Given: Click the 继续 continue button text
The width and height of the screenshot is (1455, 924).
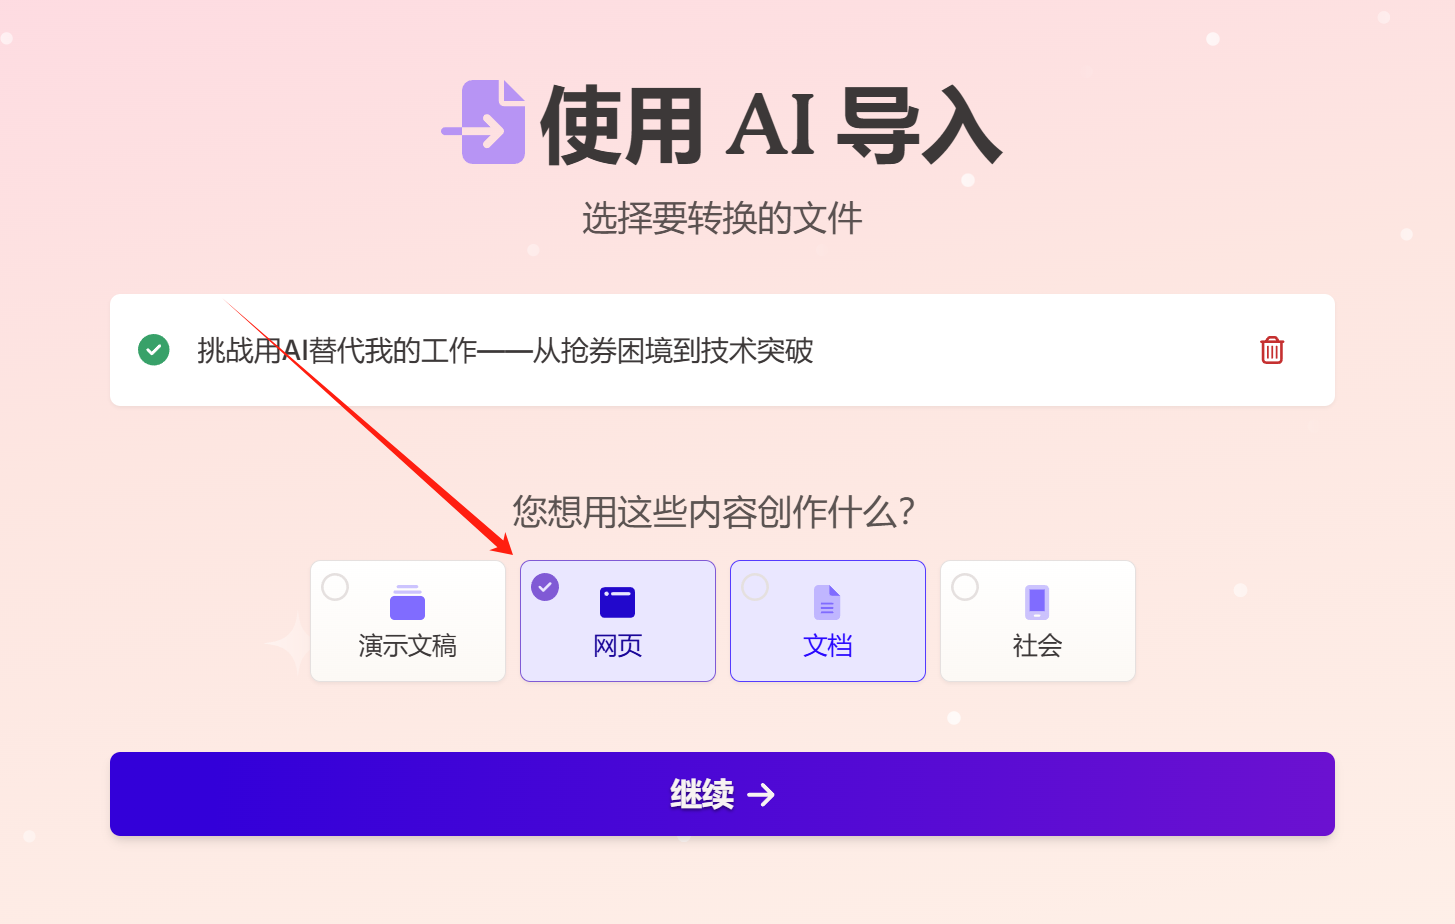Looking at the screenshot, I should click(702, 794).
